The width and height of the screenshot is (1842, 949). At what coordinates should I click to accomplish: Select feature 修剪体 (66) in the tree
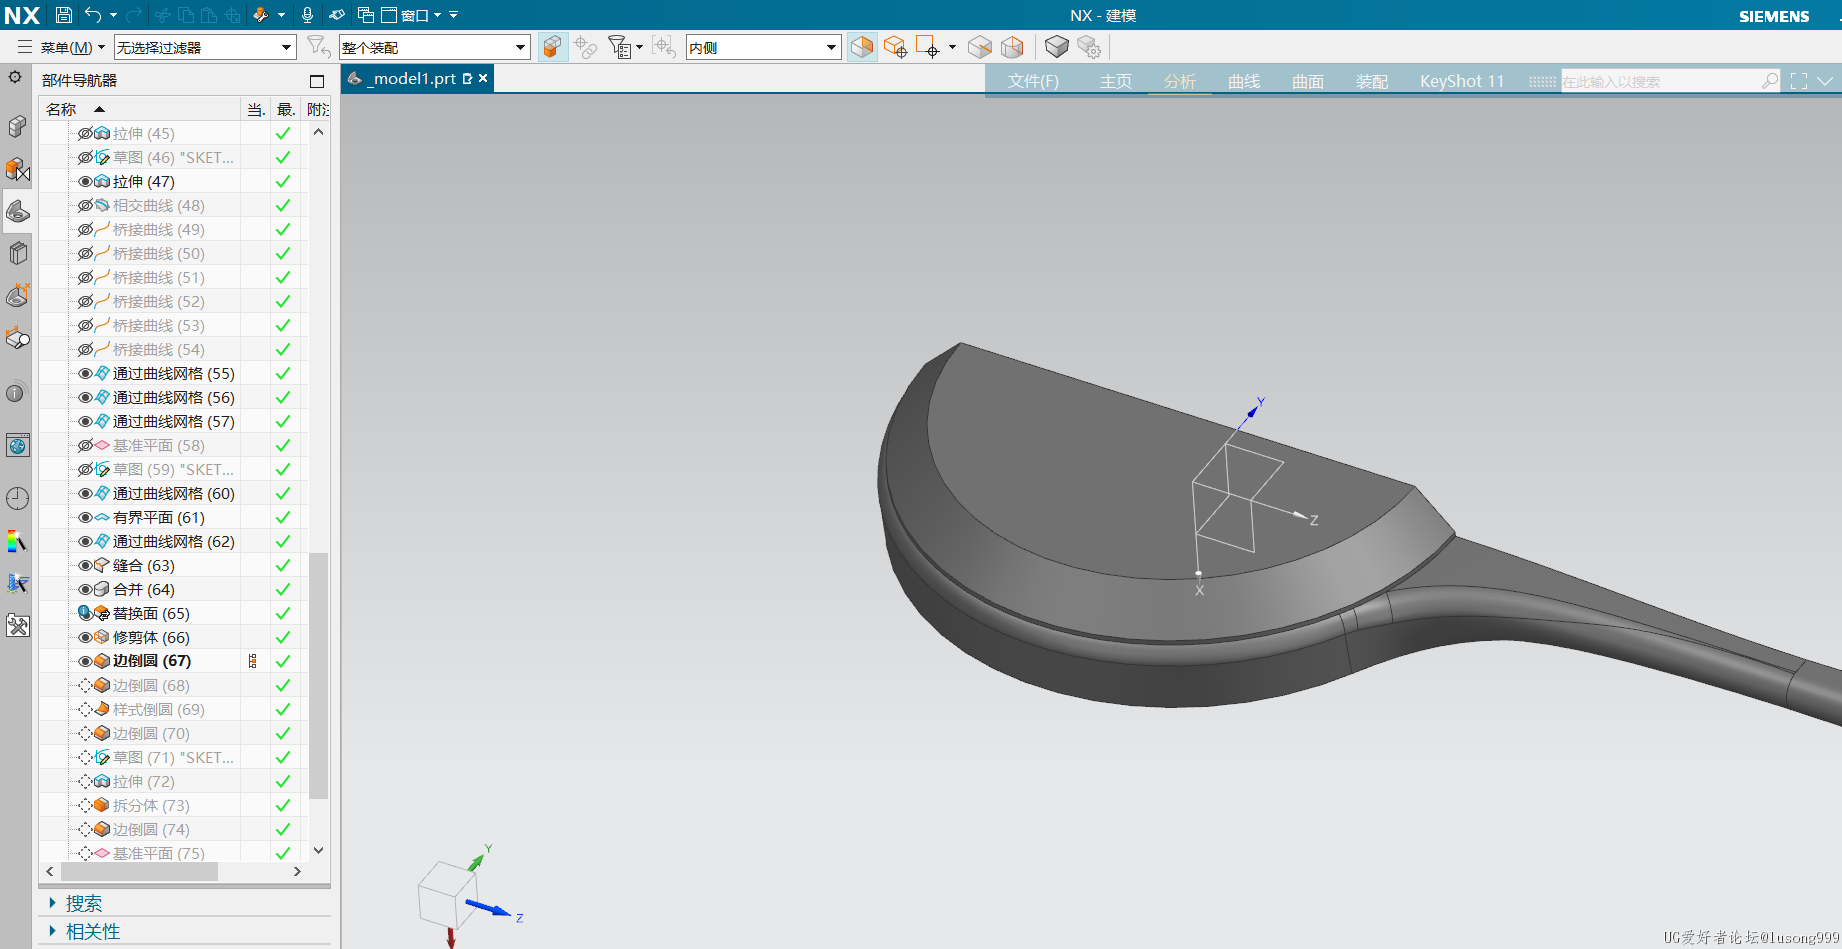[x=151, y=638]
